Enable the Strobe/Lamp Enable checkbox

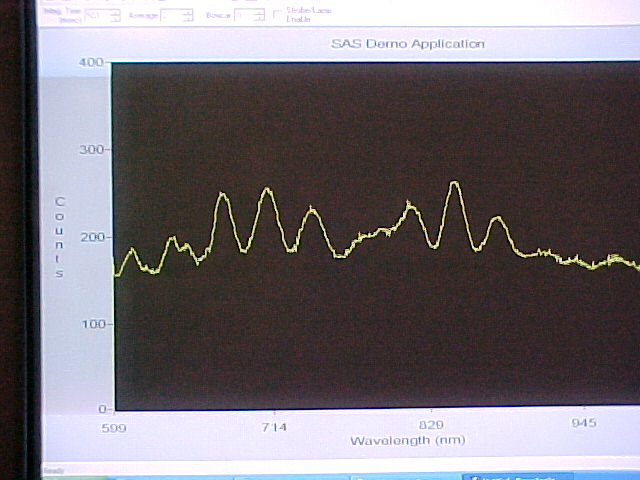277,15
